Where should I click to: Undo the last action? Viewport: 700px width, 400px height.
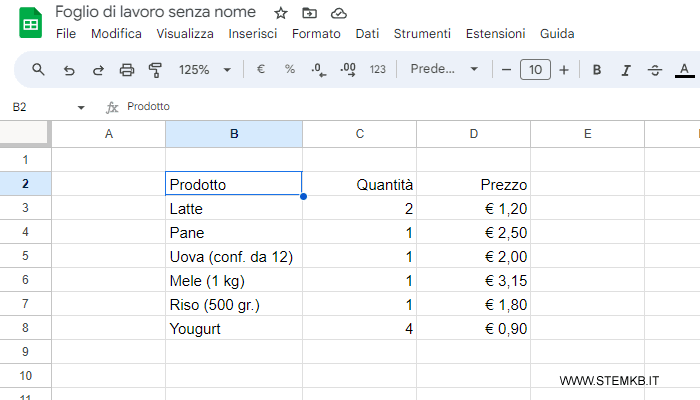tap(69, 70)
